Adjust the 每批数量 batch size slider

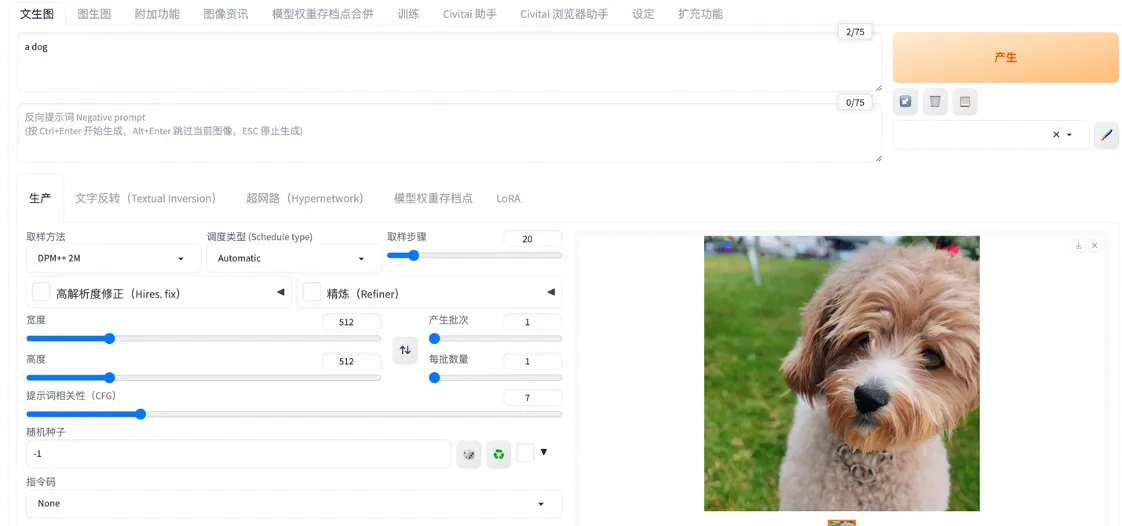pos(495,377)
